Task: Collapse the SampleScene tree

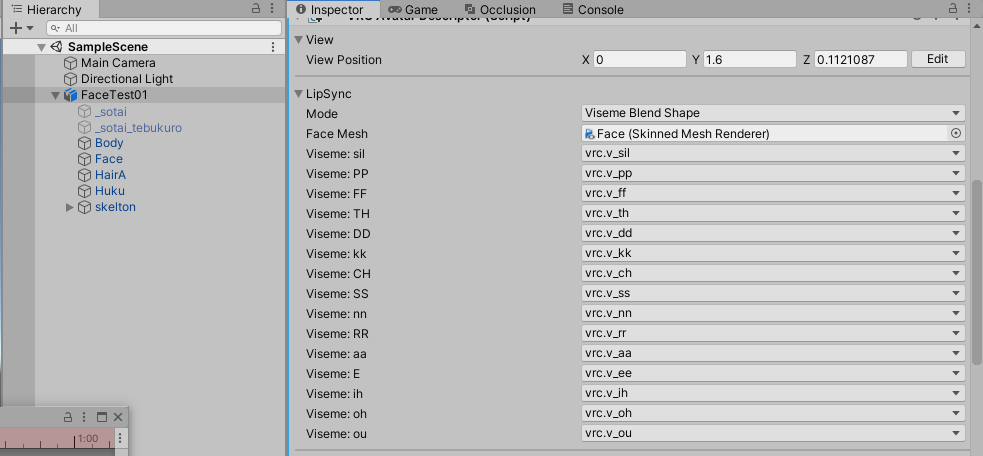Action: pyautogui.click(x=41, y=48)
